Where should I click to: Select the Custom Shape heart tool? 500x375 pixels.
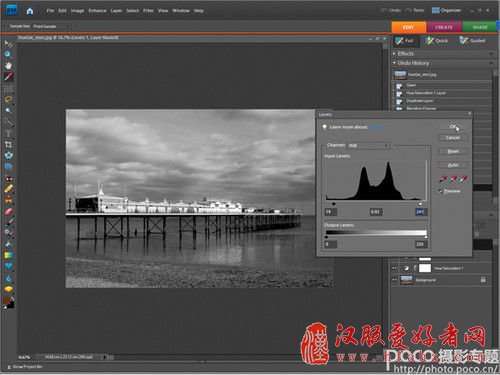[8, 266]
